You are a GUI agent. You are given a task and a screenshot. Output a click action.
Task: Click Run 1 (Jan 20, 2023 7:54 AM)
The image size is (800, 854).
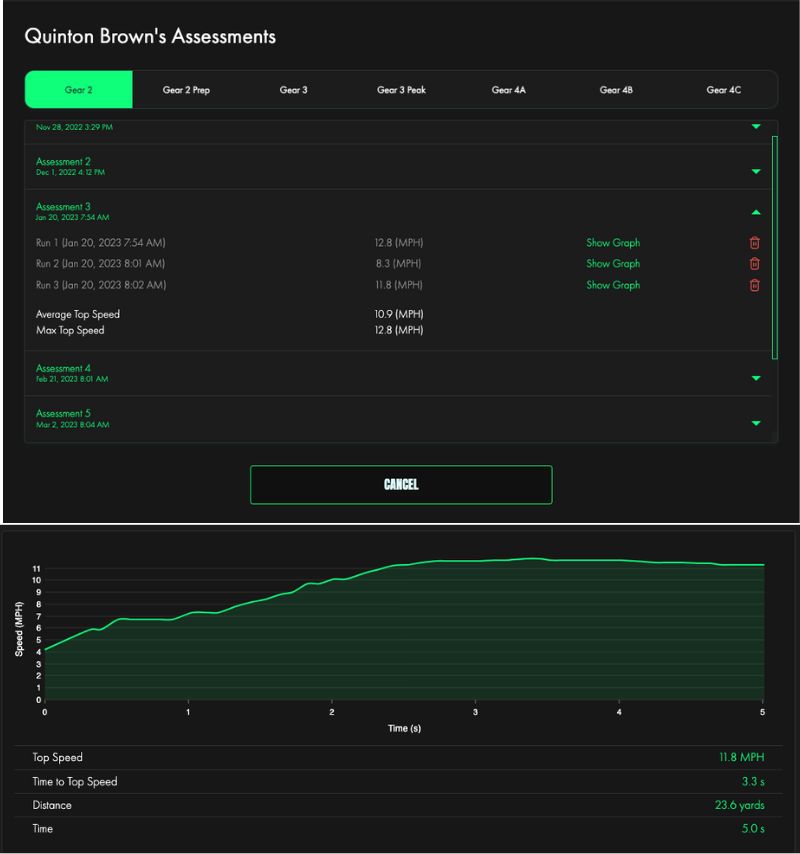[x=101, y=243]
